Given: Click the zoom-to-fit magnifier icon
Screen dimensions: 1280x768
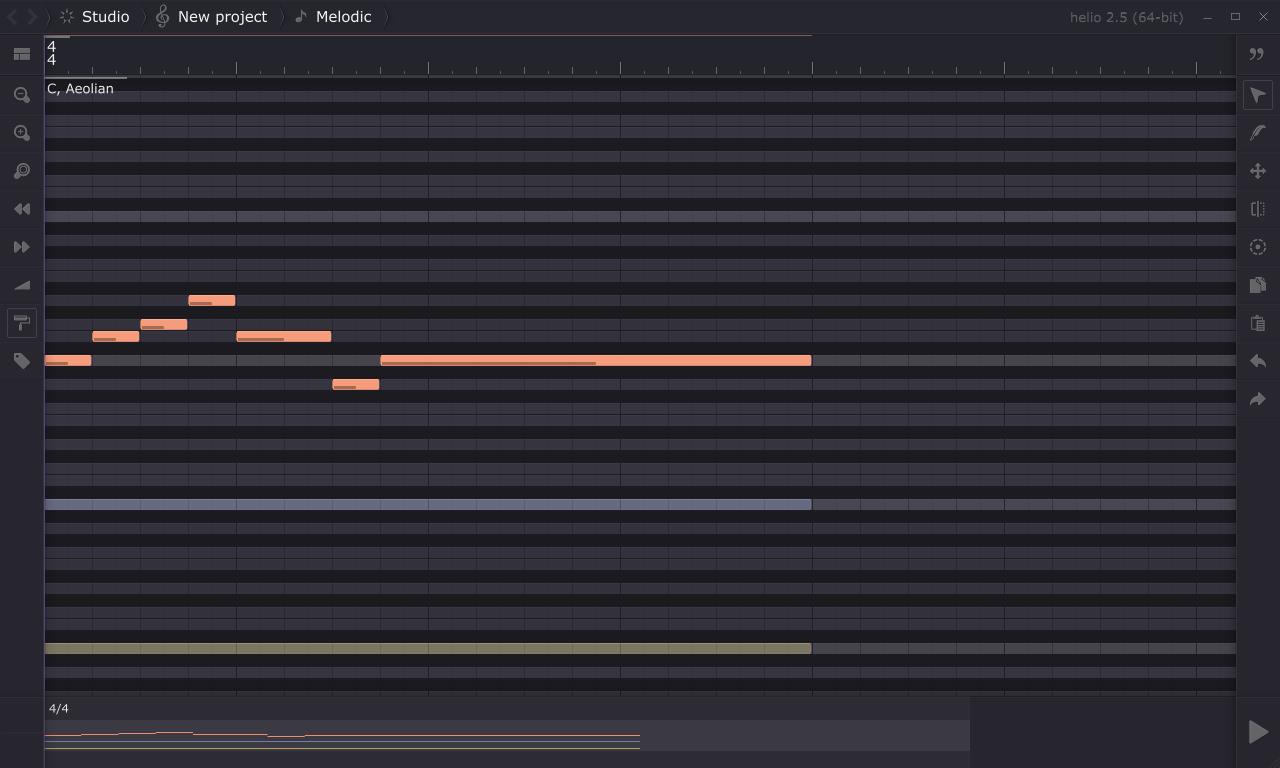Looking at the screenshot, I should pos(21,171).
